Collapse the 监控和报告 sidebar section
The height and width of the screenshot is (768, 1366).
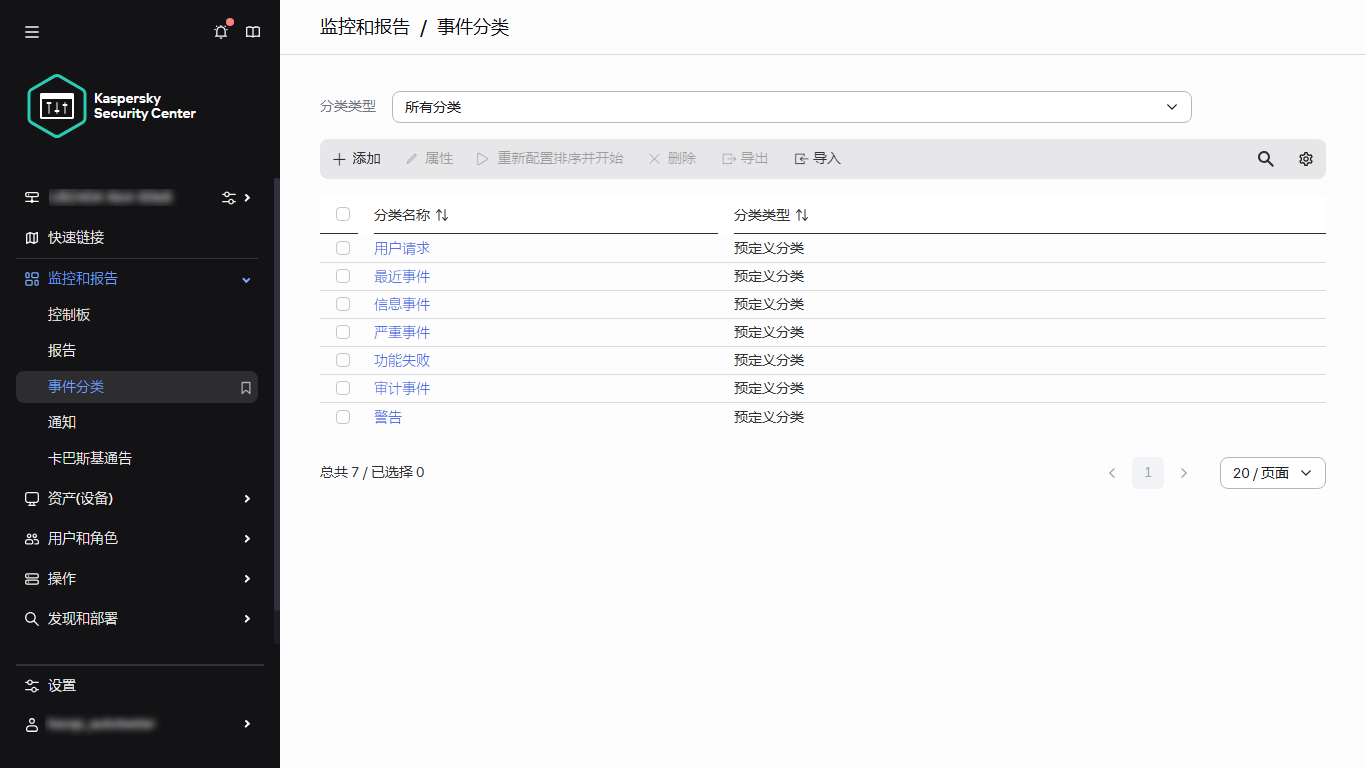[245, 279]
